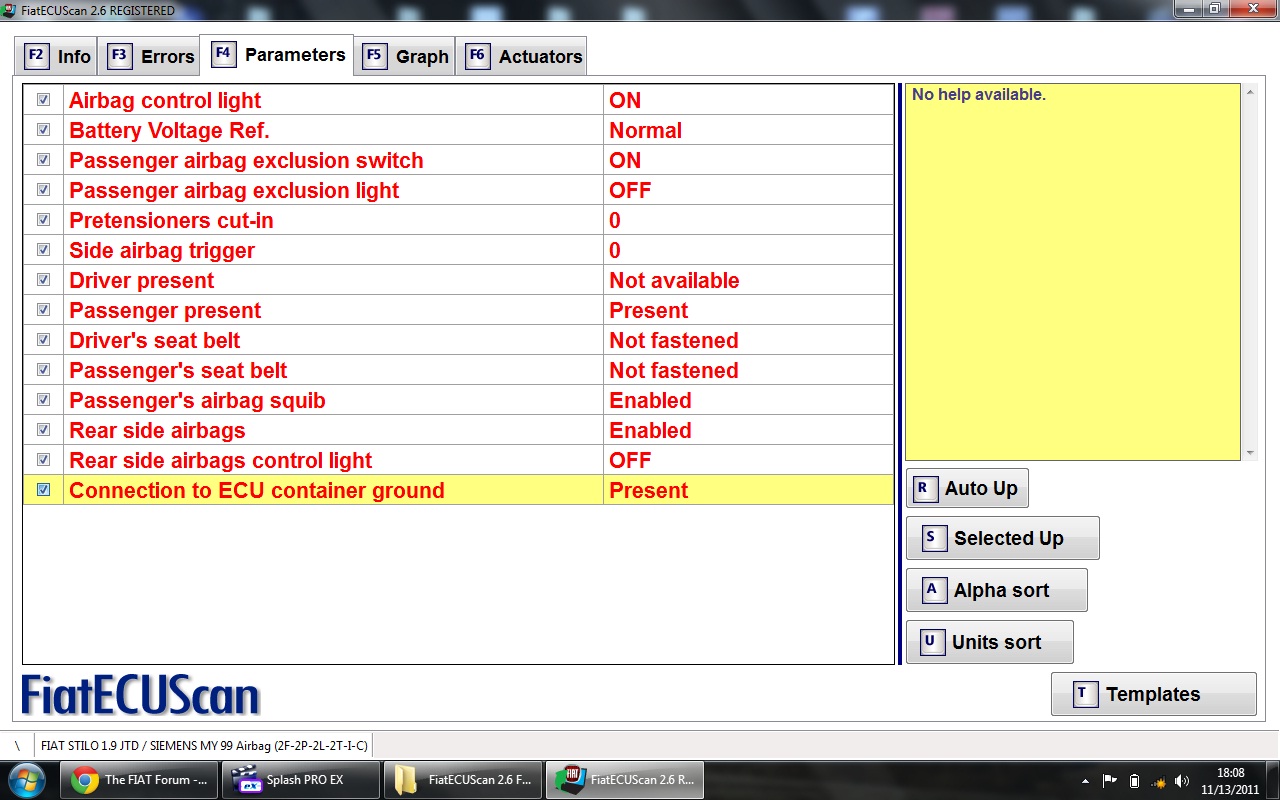The height and width of the screenshot is (800, 1280).
Task: Click the help panel scrollbar down arrow
Action: pos(1249,453)
